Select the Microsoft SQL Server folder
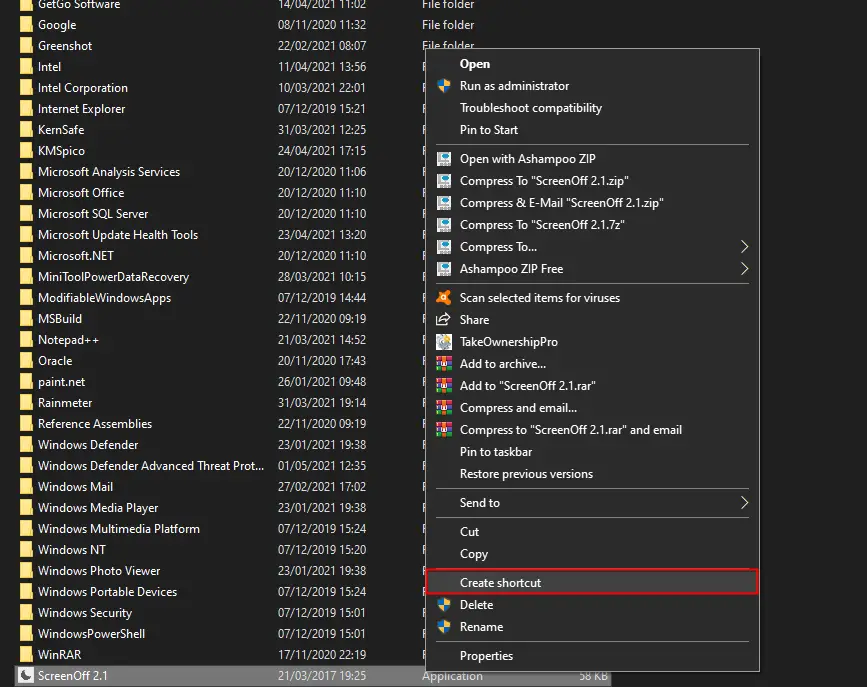The image size is (867, 687). point(93,214)
